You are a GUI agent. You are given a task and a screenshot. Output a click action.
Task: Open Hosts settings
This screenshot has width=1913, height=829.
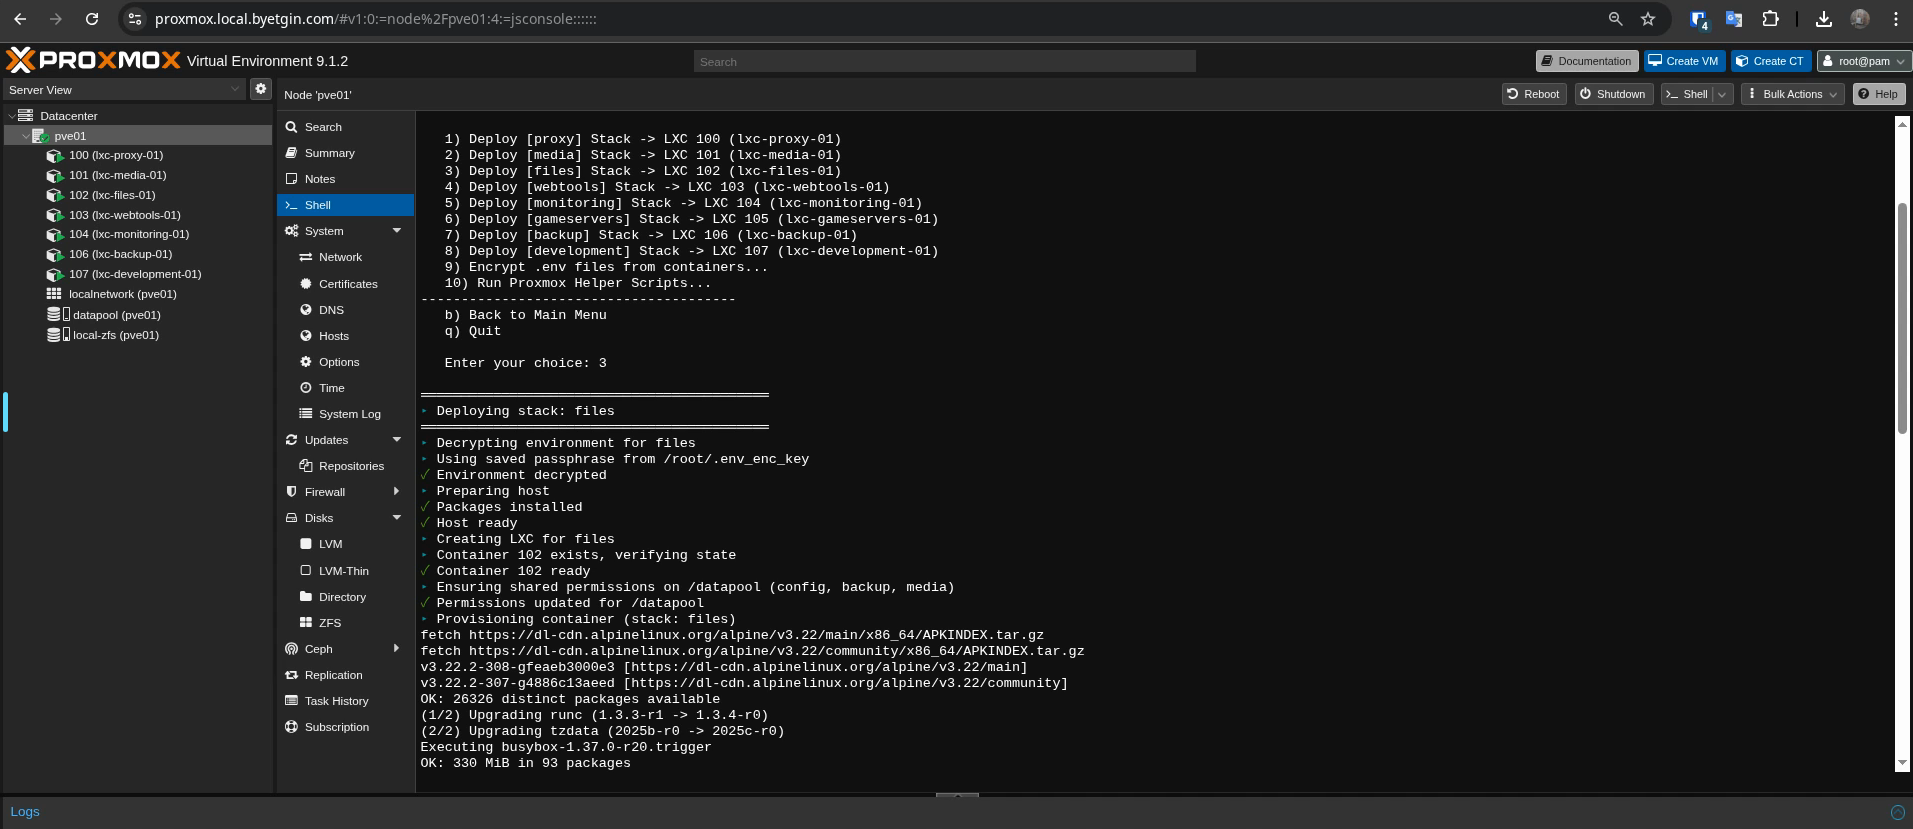click(x=333, y=336)
